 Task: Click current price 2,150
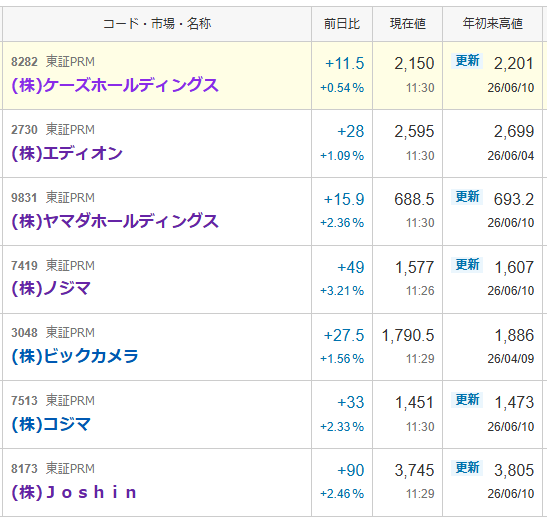click(x=414, y=64)
